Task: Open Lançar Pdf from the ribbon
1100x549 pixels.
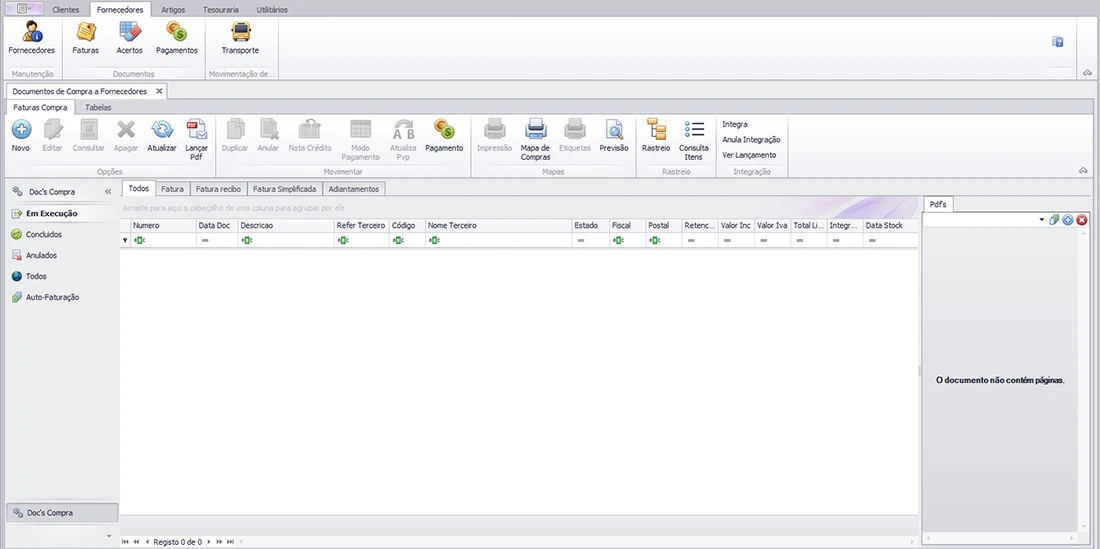Action: [x=197, y=129]
